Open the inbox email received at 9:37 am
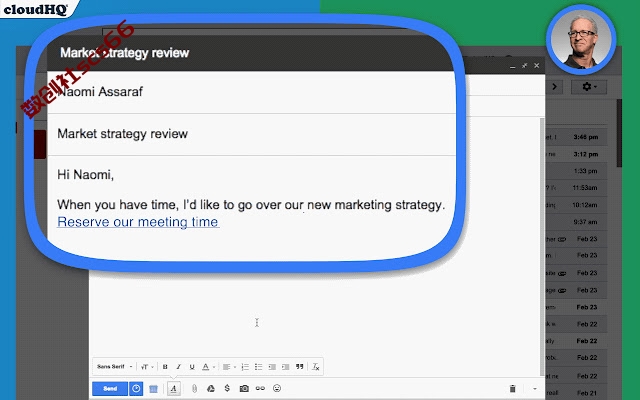Screen dimensions: 640x400 click(x=576, y=222)
